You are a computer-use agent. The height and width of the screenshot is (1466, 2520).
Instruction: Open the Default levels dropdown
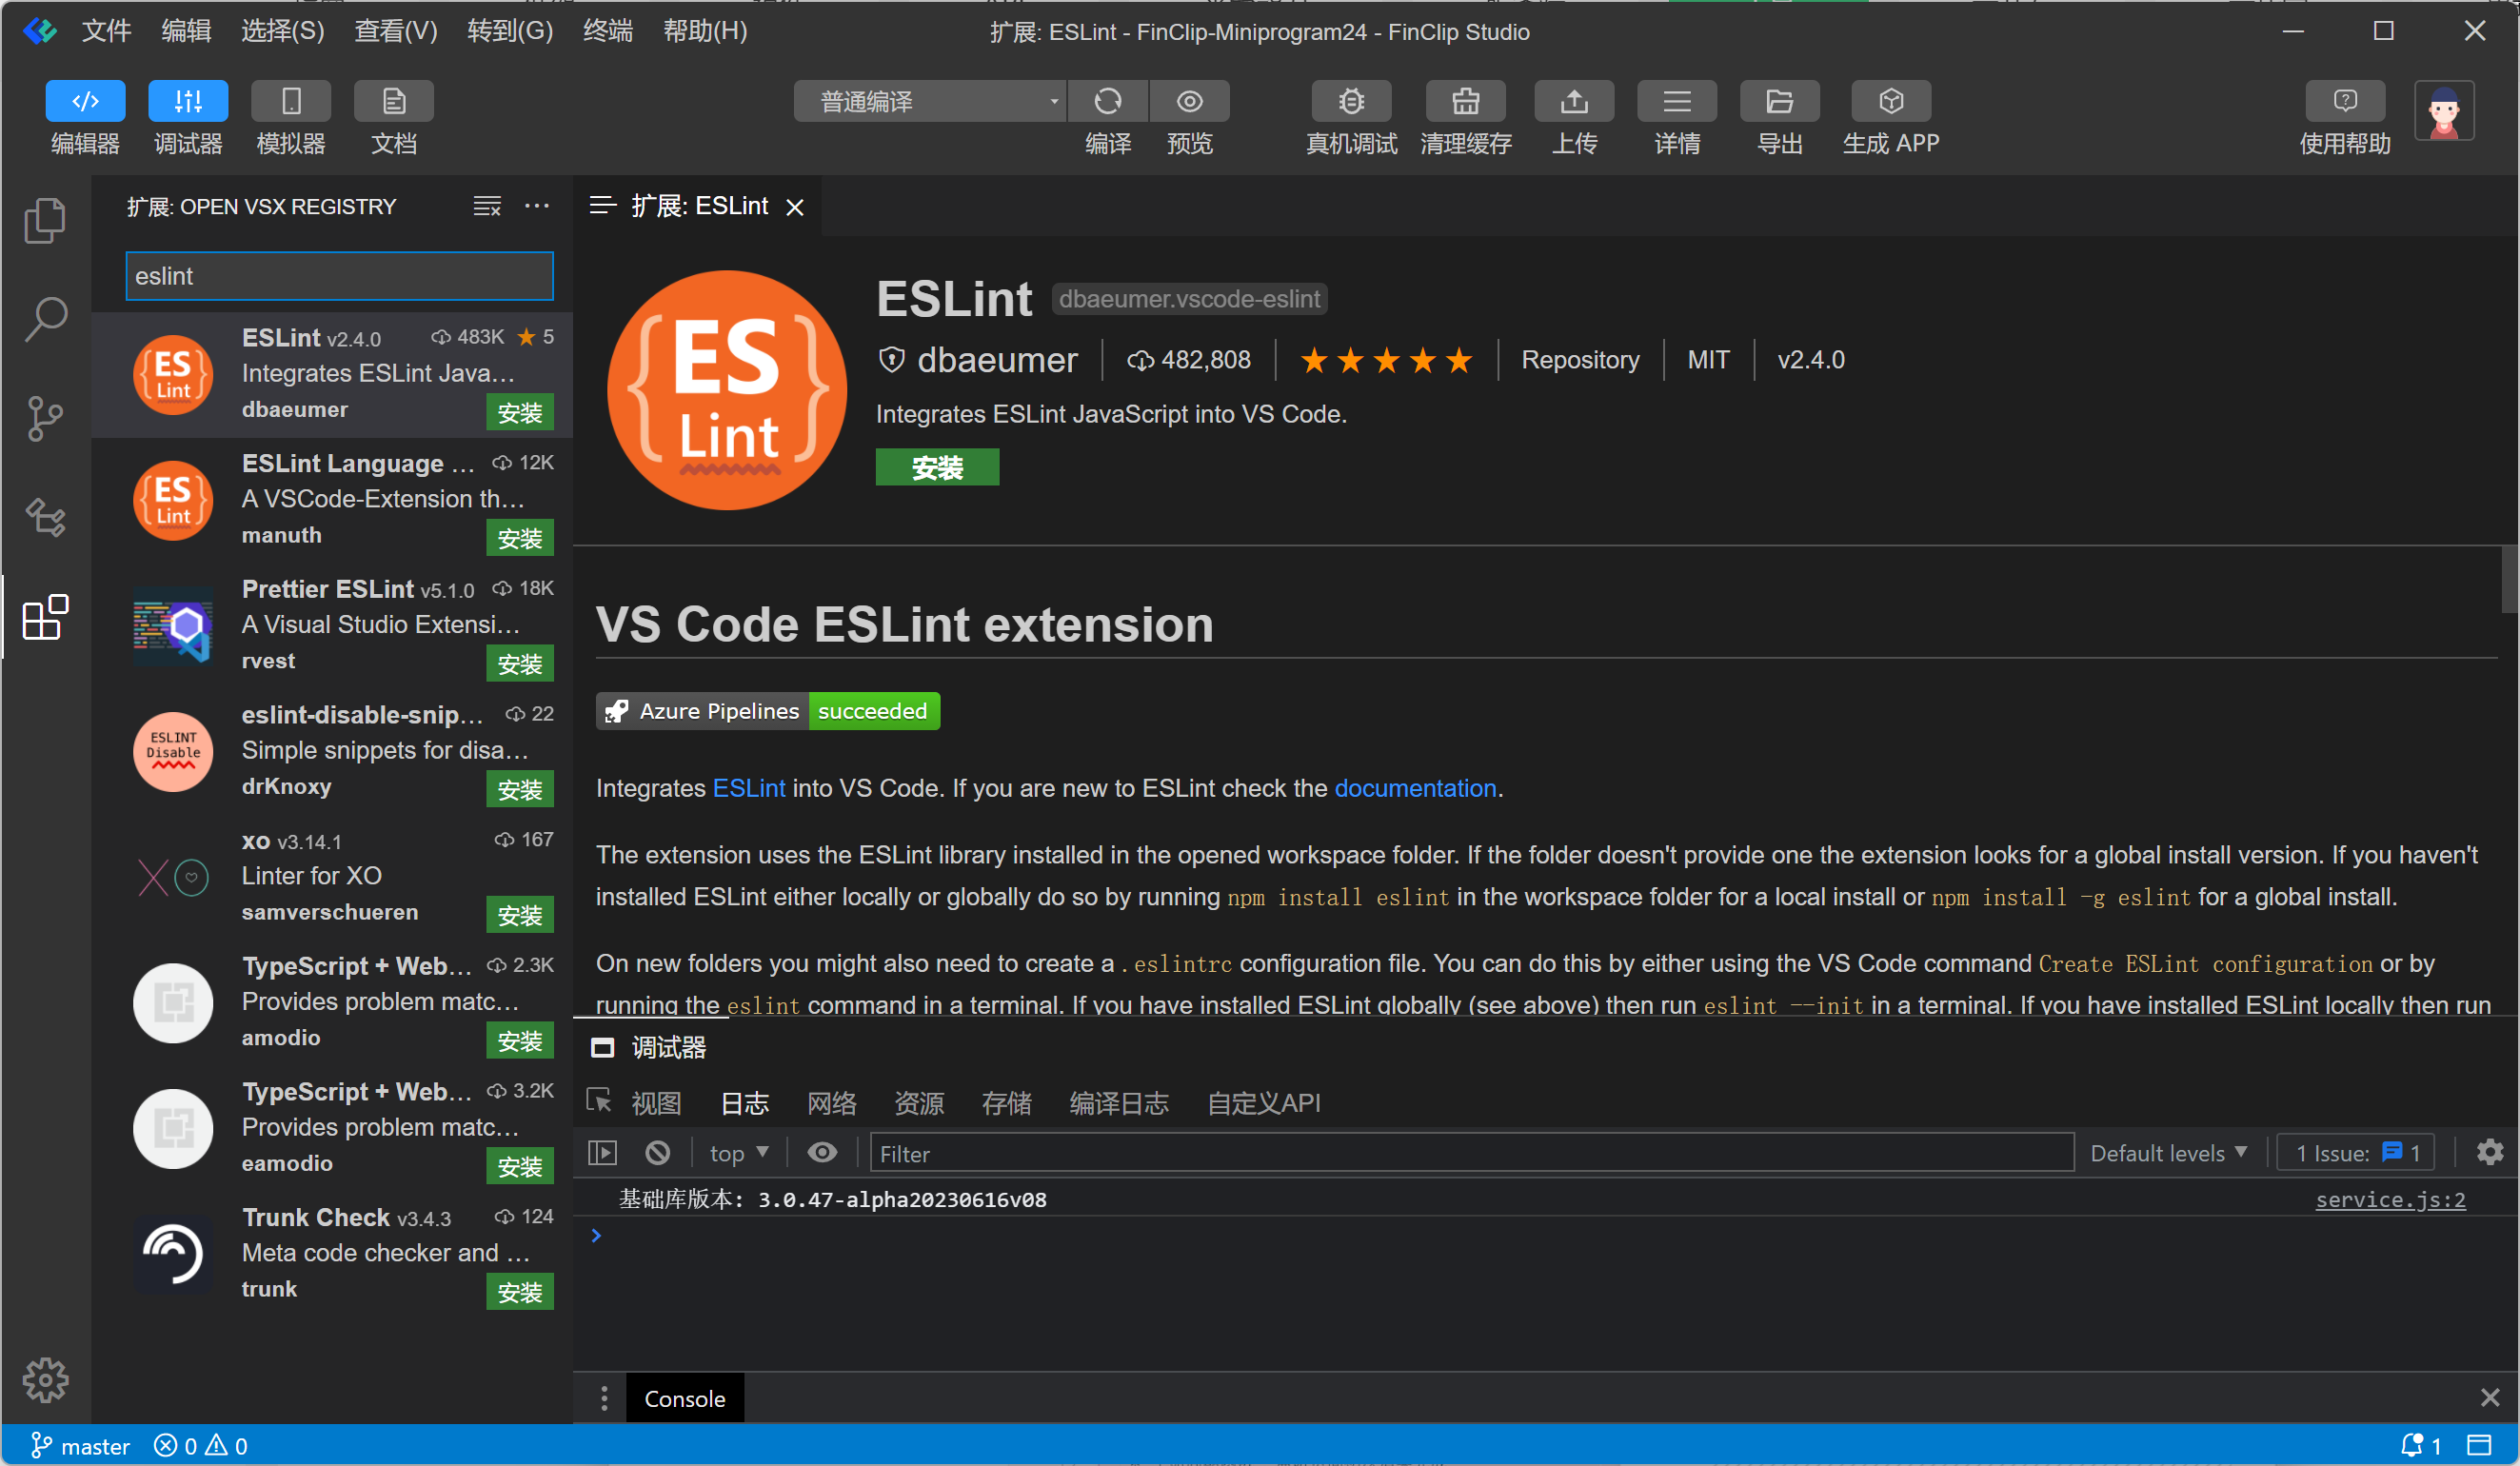pyautogui.click(x=2167, y=1153)
